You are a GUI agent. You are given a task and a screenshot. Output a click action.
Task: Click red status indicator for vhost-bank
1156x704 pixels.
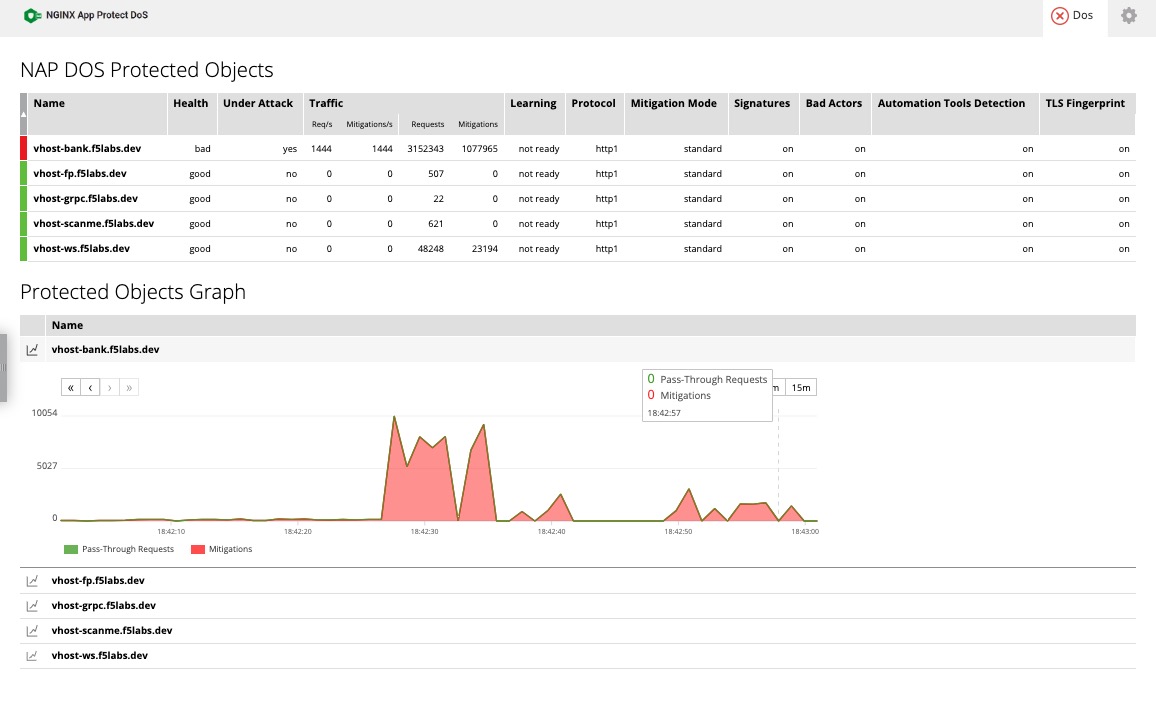click(x=24, y=148)
